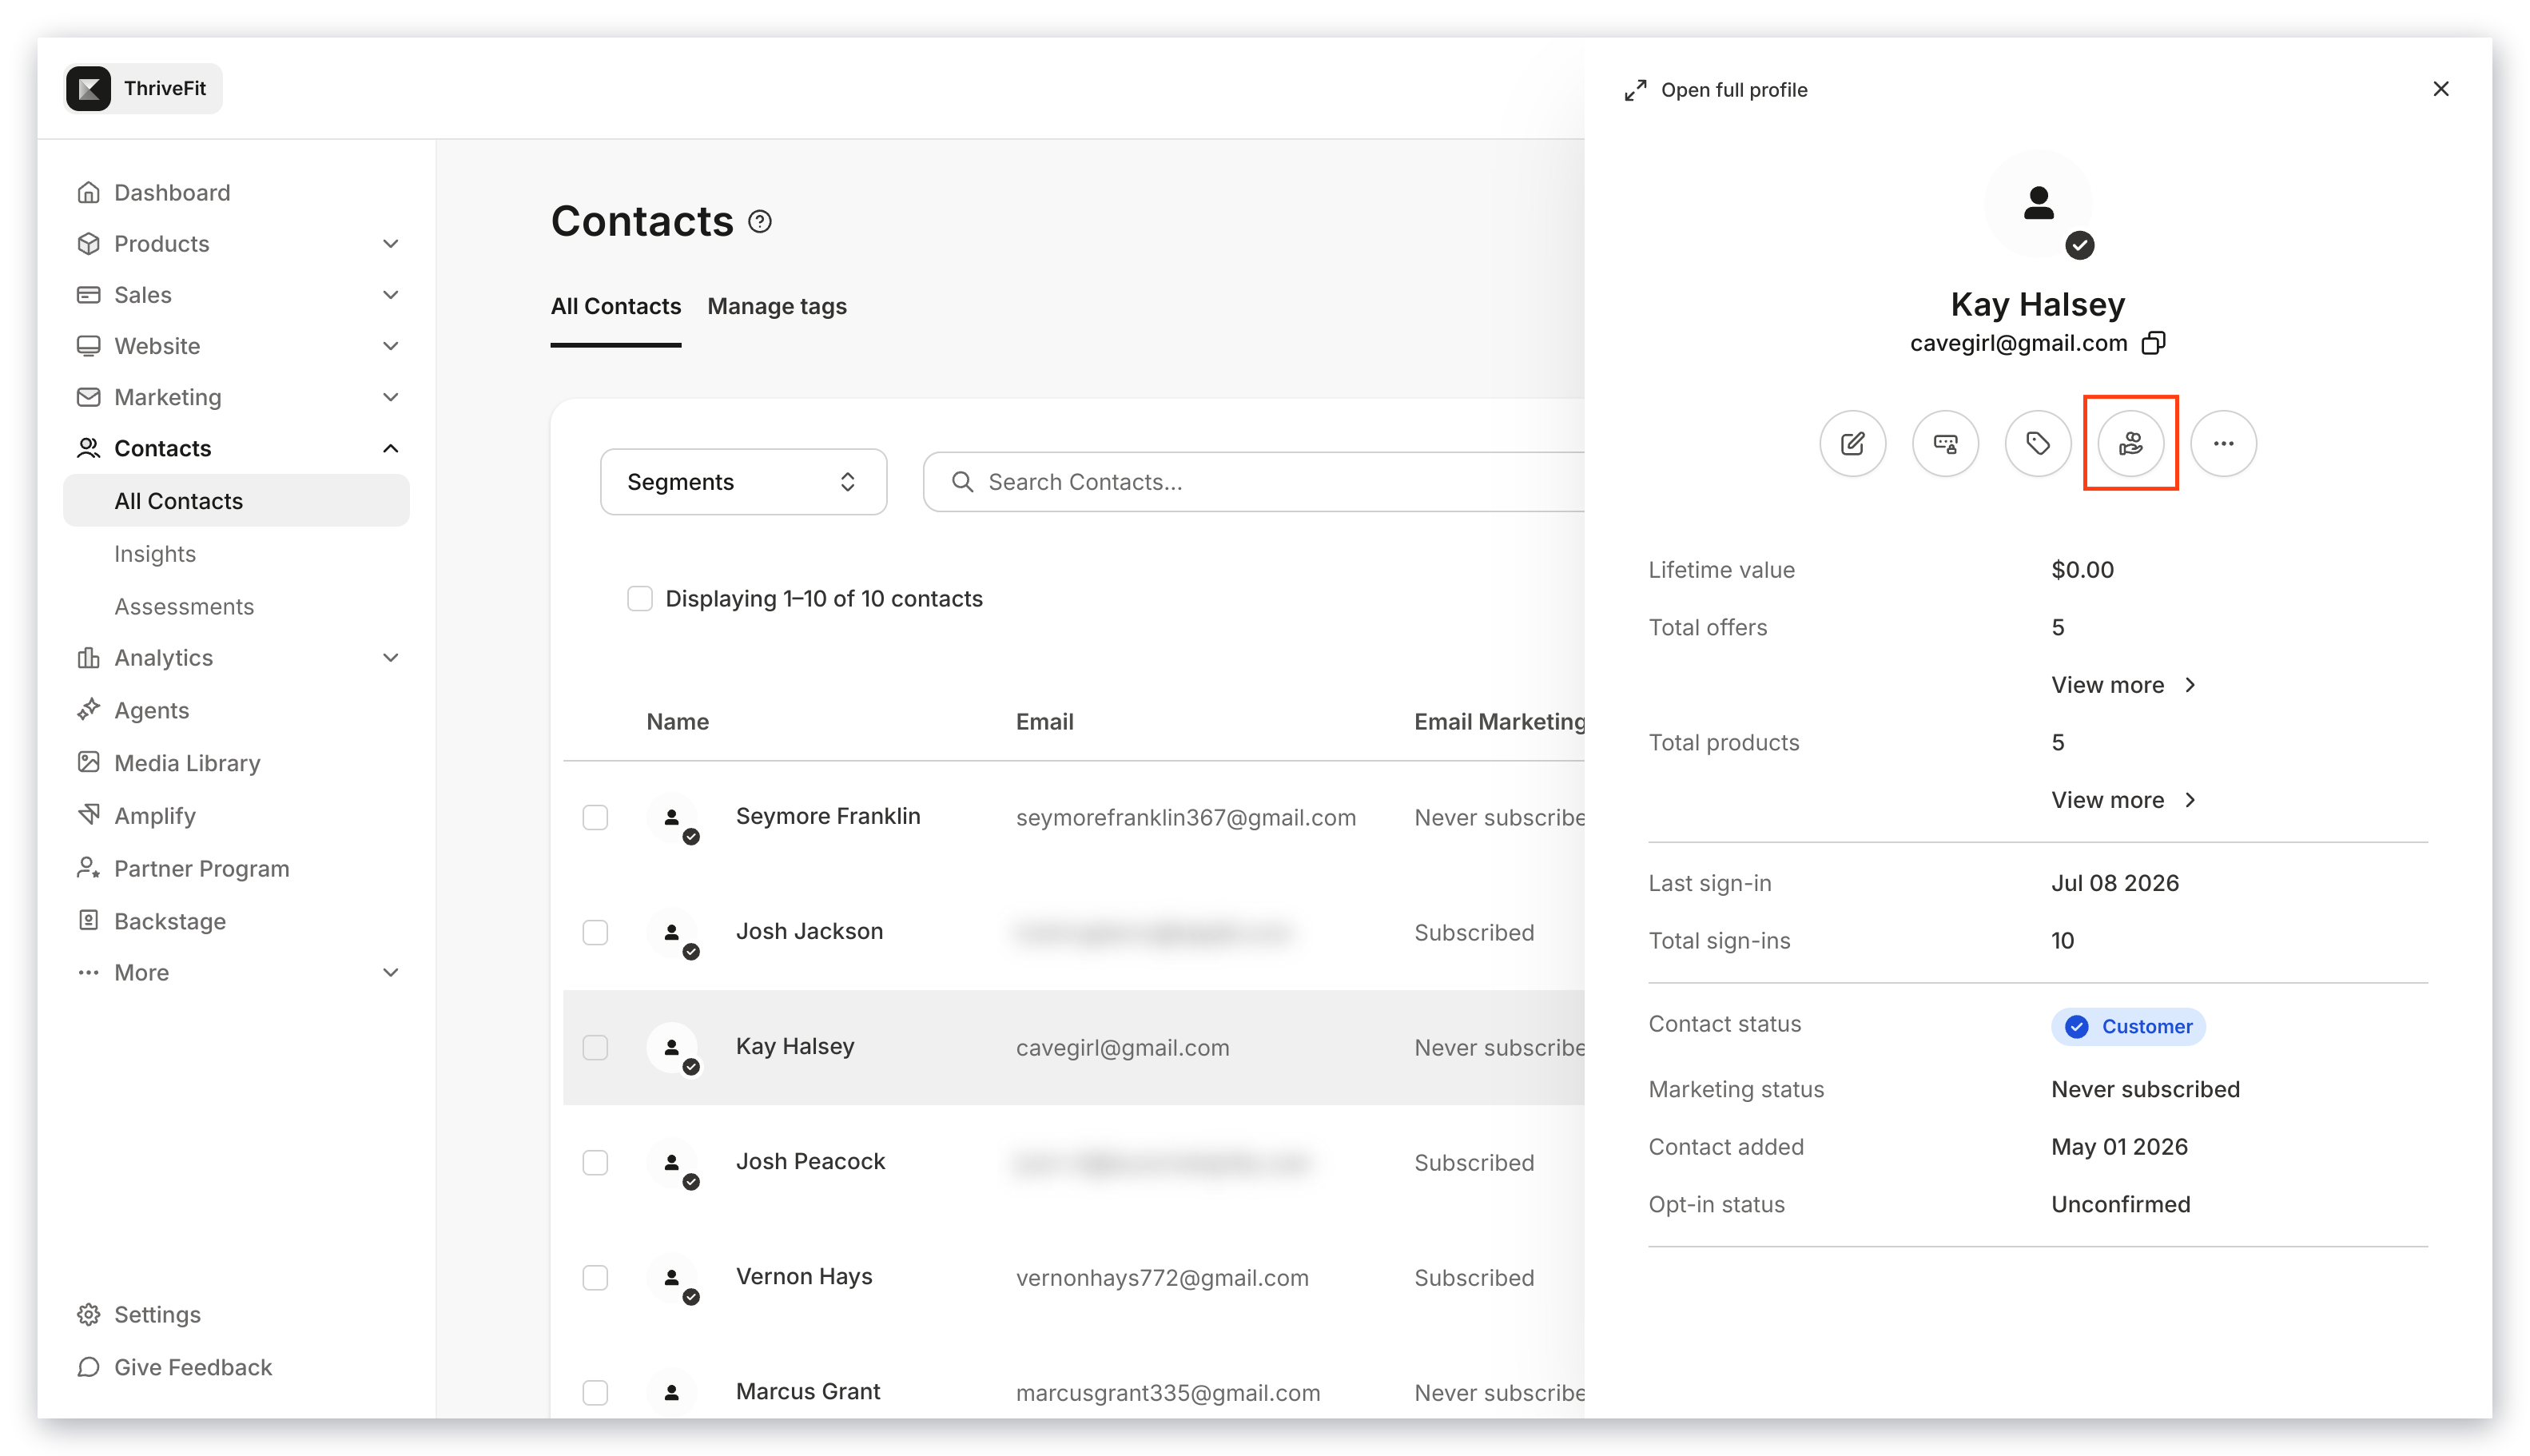The height and width of the screenshot is (1456, 2530).
Task: Click the Products cube icon
Action: (x=88, y=243)
